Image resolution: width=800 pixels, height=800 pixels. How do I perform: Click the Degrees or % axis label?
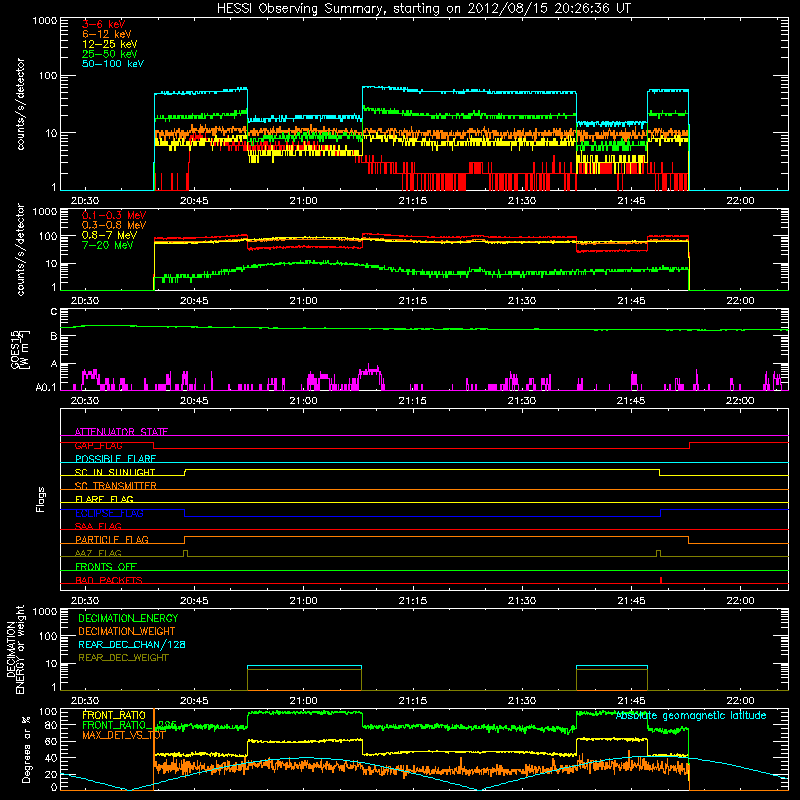click(26, 749)
